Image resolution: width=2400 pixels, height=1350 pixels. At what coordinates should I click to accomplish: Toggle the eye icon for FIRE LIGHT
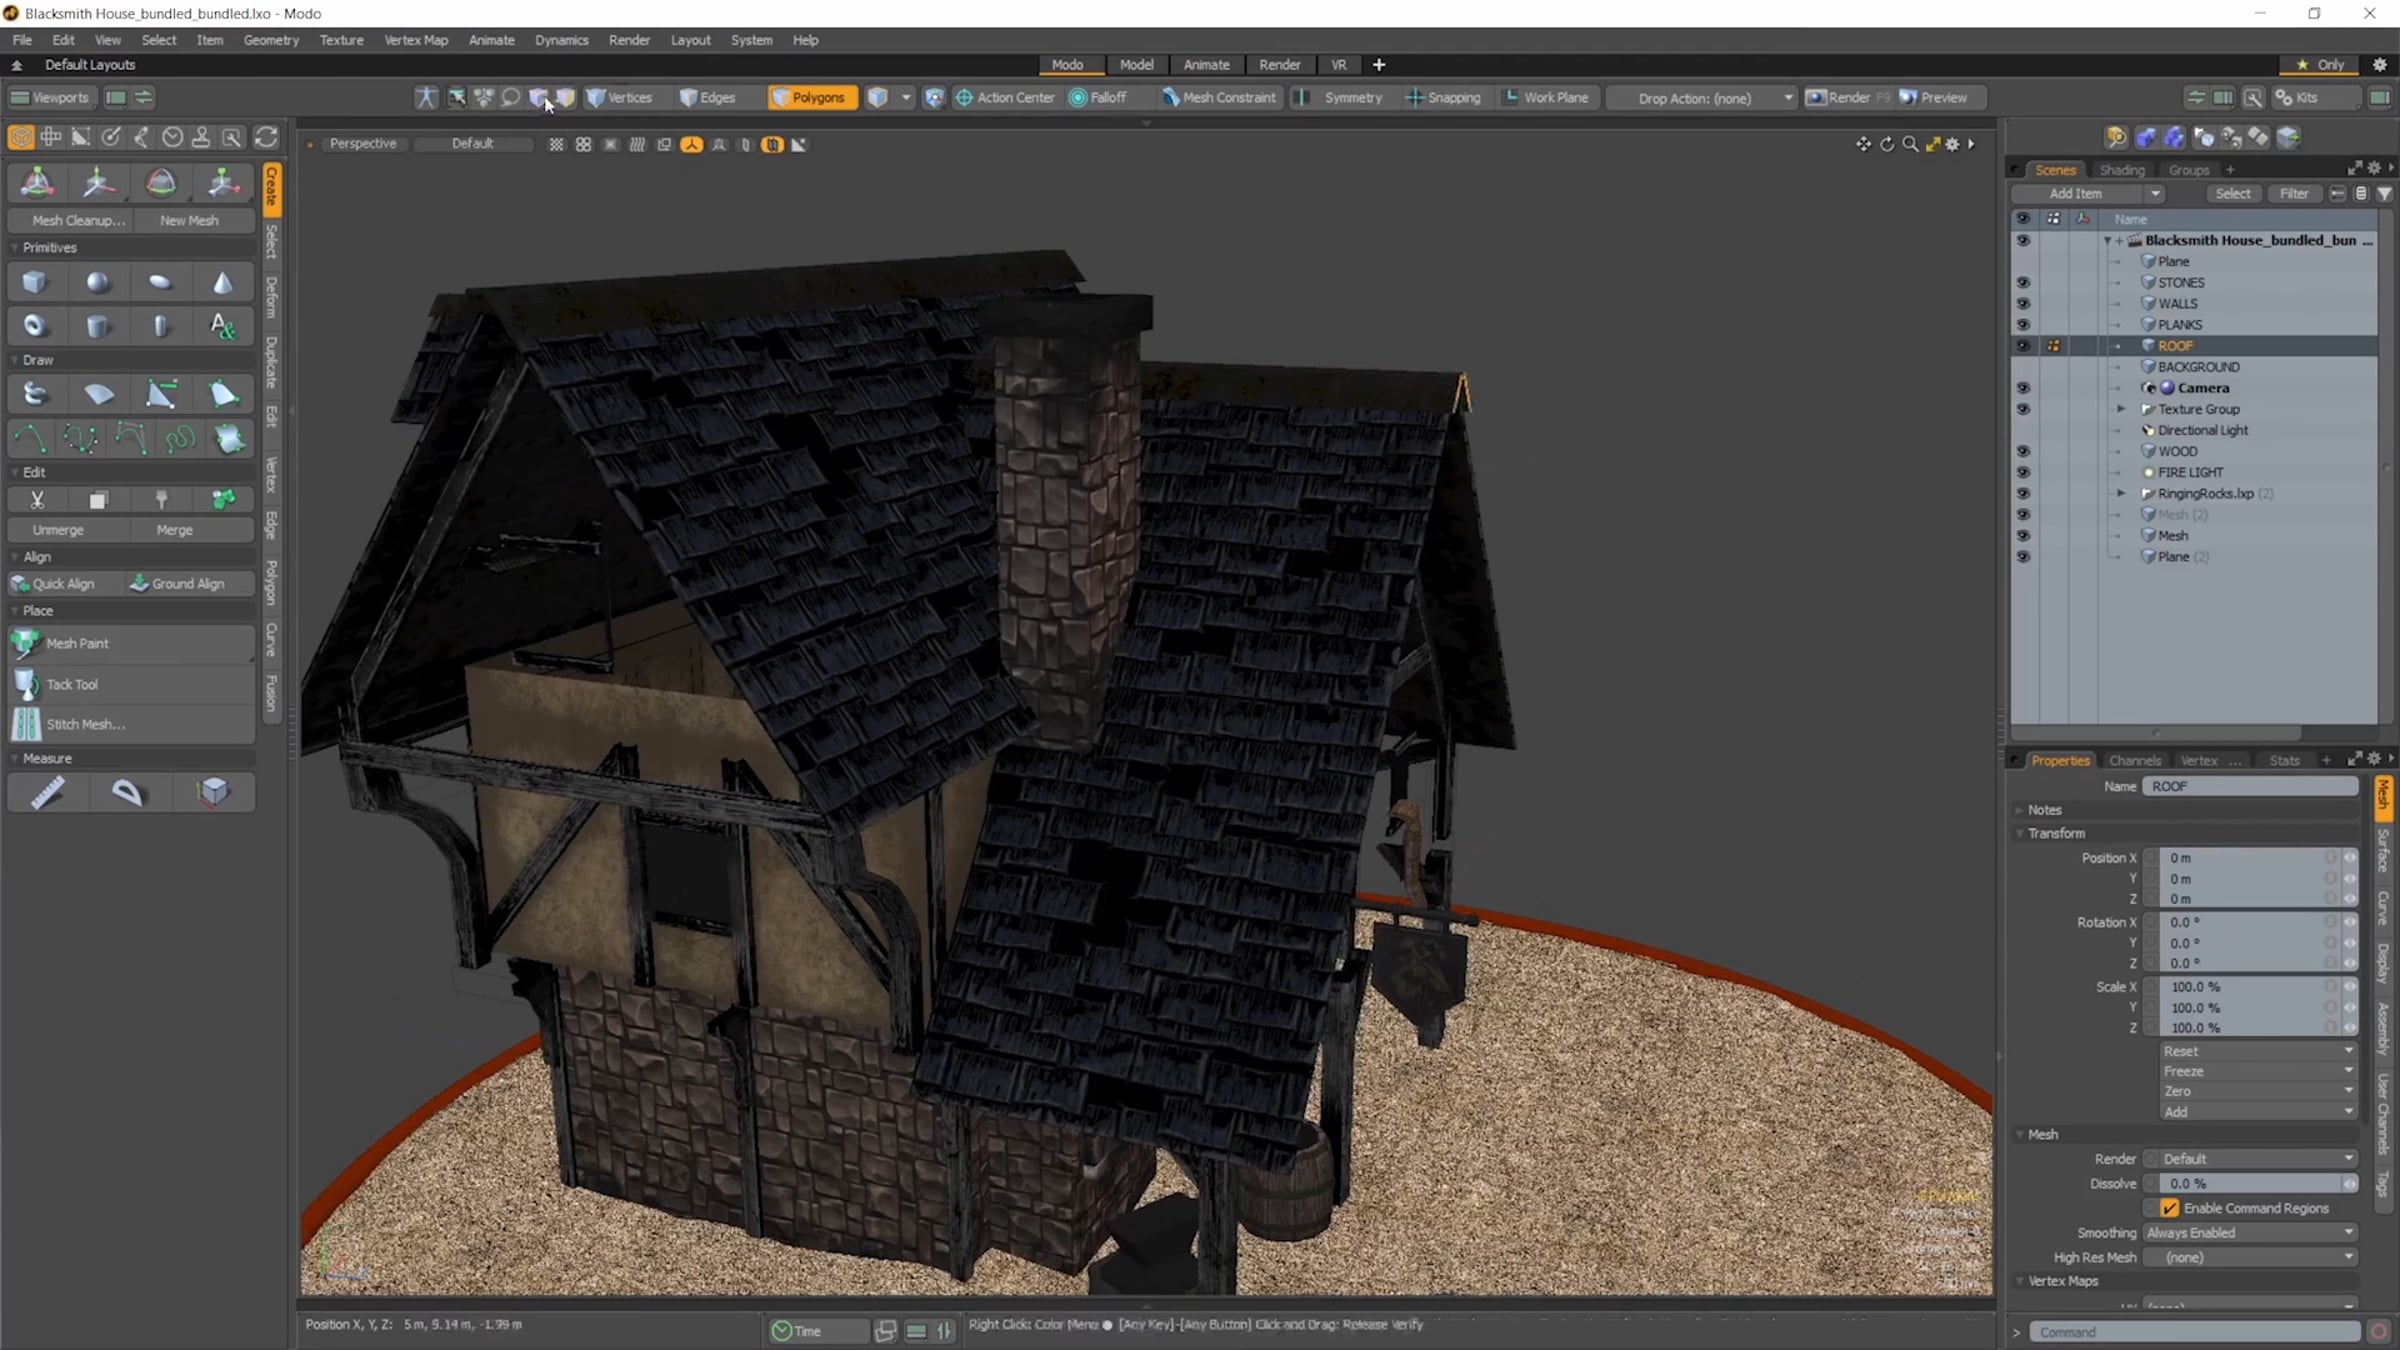pyautogui.click(x=2023, y=472)
